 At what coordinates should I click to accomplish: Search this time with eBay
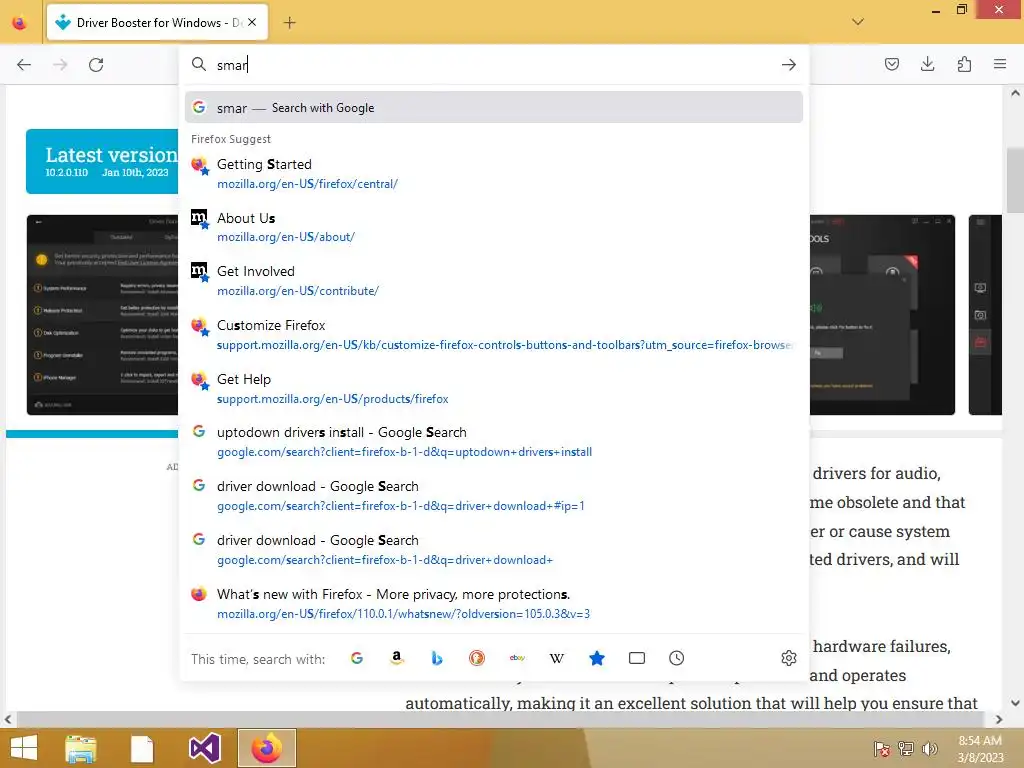click(x=517, y=658)
